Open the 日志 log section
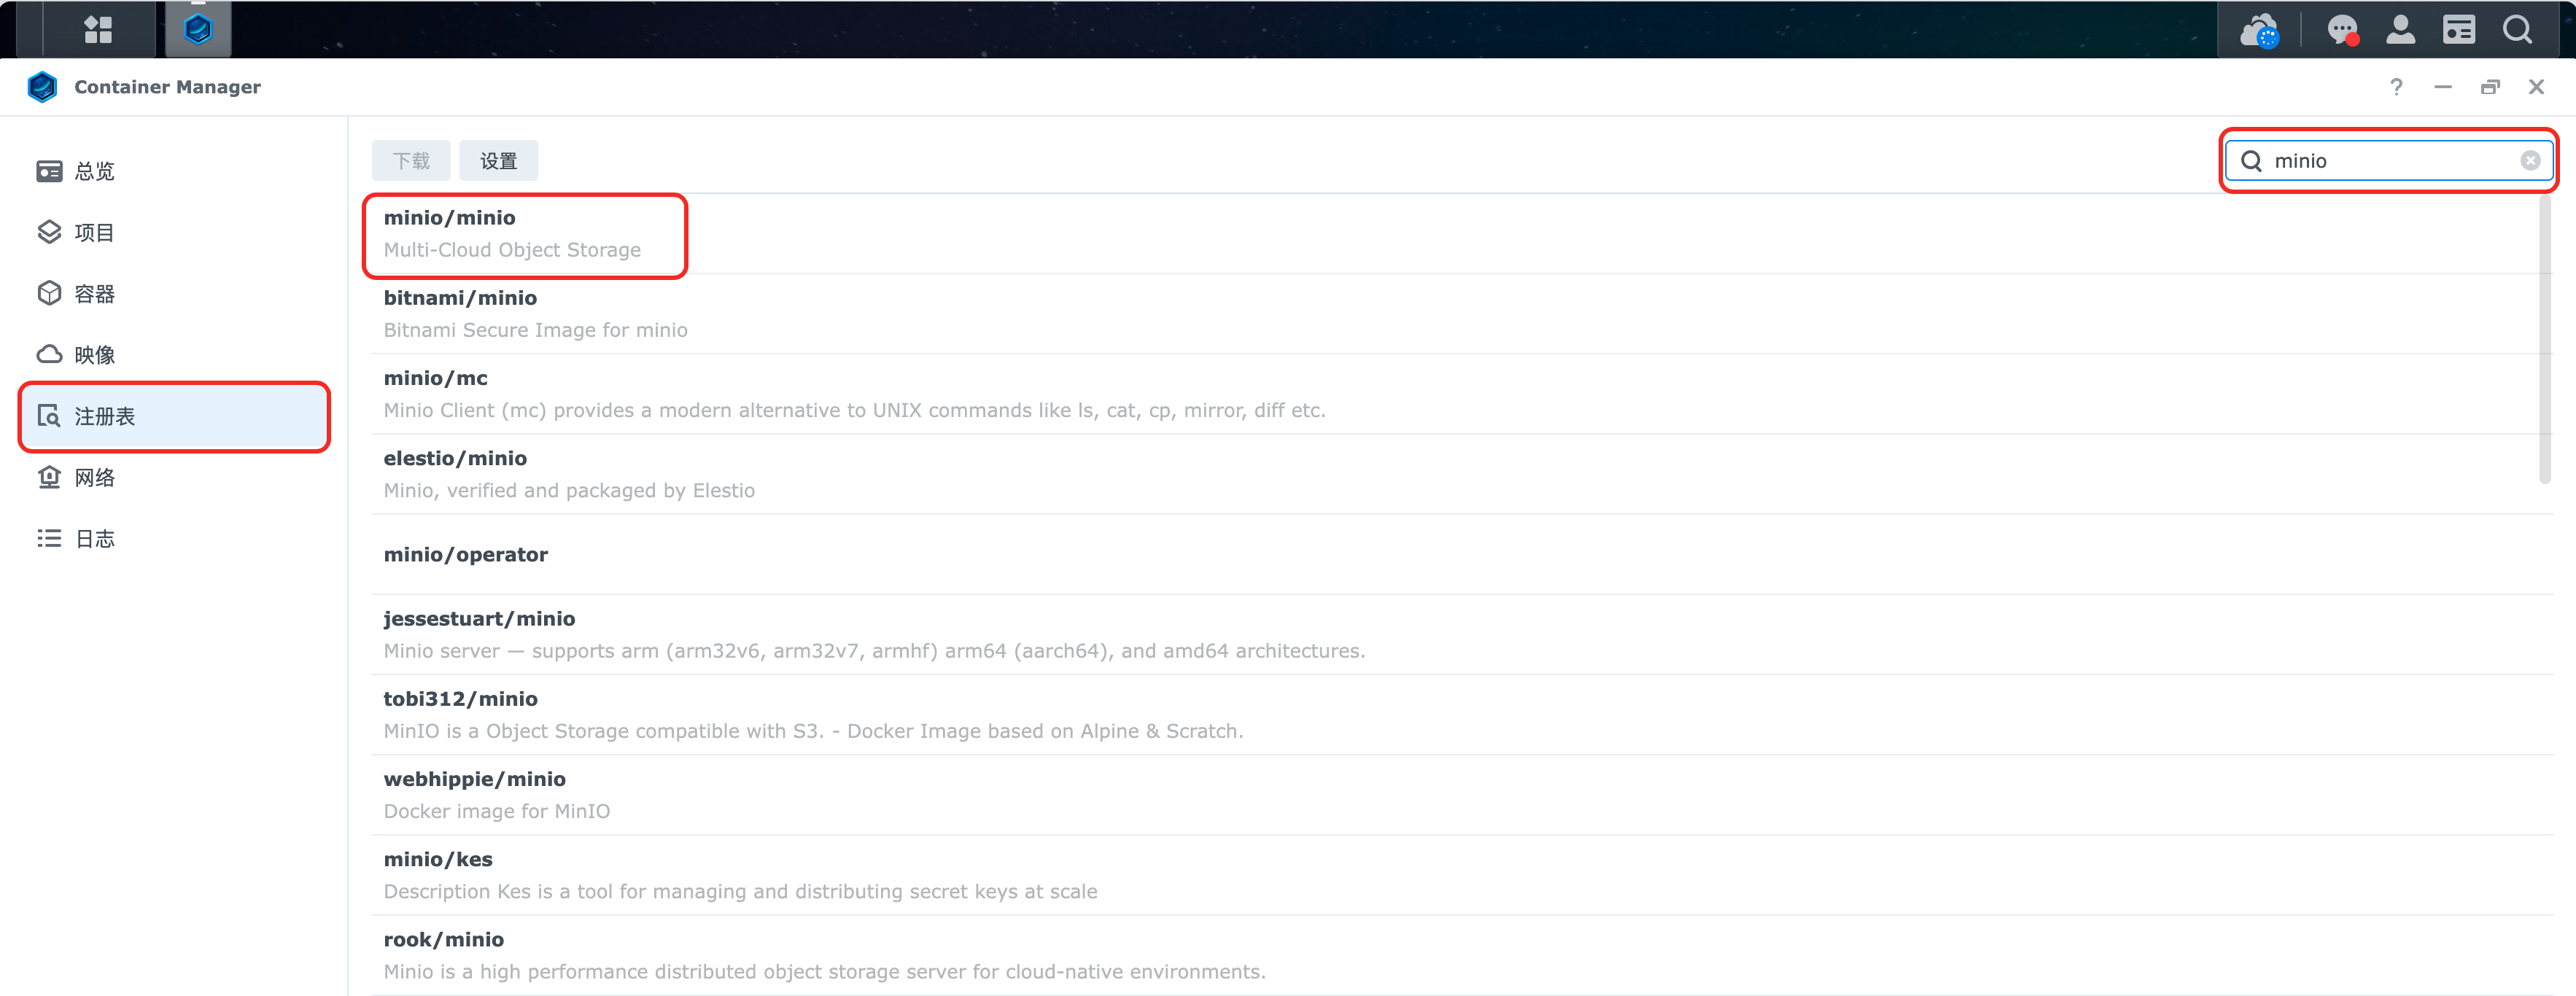The height and width of the screenshot is (996, 2576). point(94,539)
